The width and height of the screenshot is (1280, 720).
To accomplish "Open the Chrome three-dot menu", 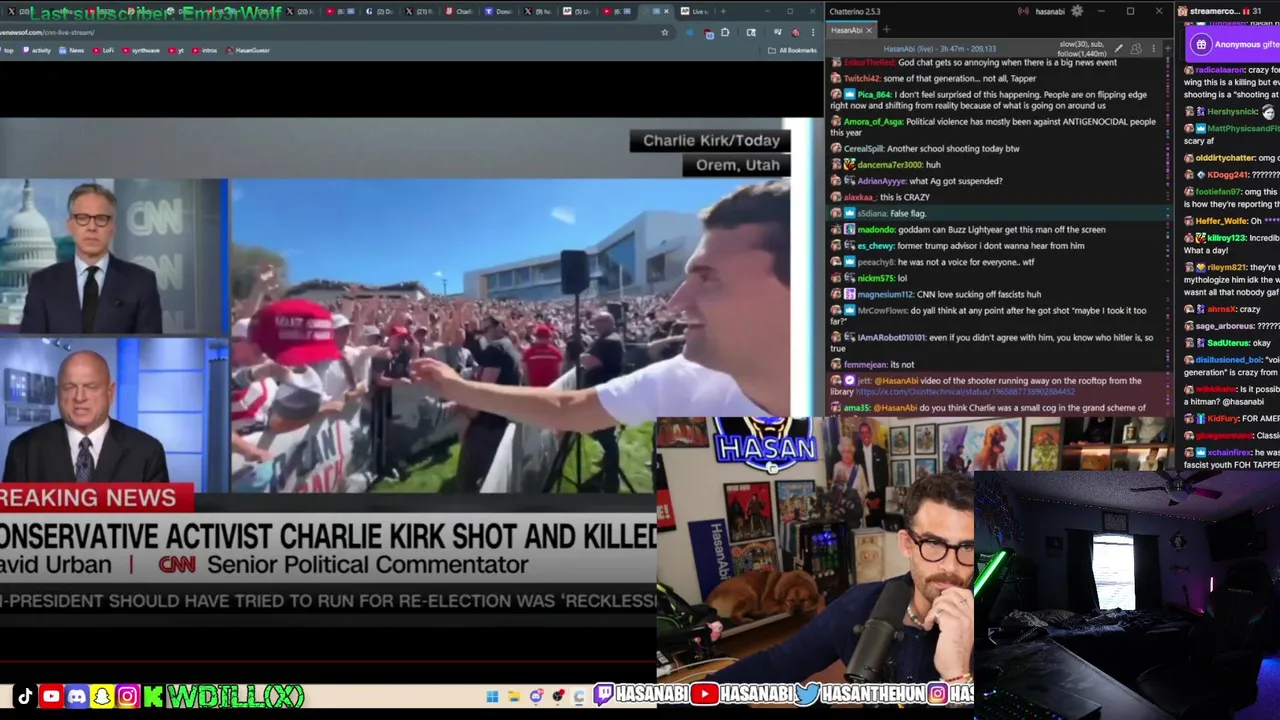I will 812,32.
